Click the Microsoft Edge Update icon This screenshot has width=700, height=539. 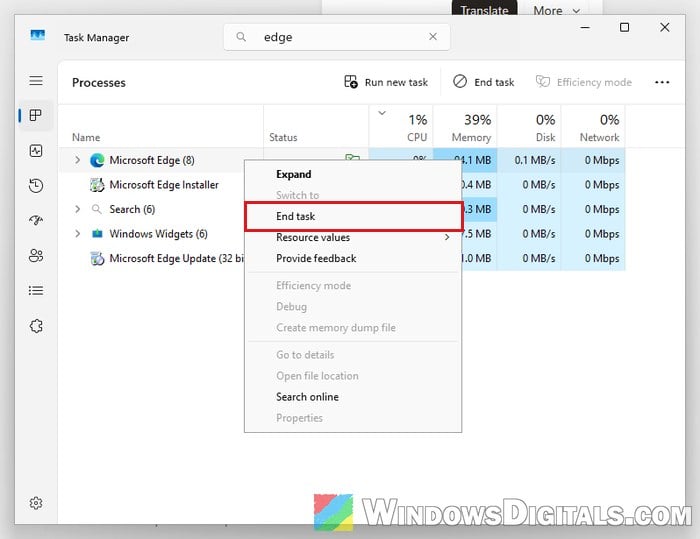(97, 258)
